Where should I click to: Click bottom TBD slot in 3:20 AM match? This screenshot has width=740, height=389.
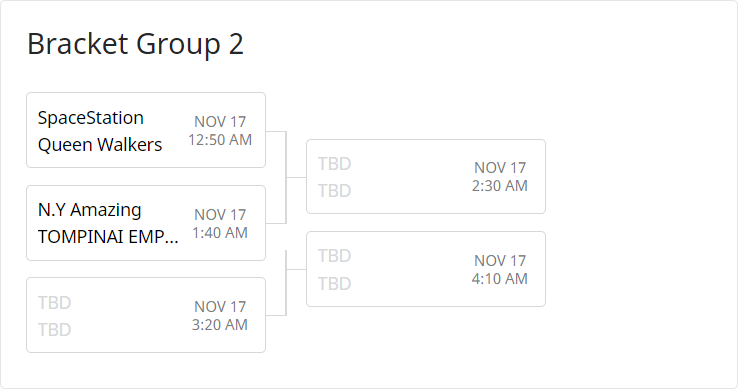point(54,330)
